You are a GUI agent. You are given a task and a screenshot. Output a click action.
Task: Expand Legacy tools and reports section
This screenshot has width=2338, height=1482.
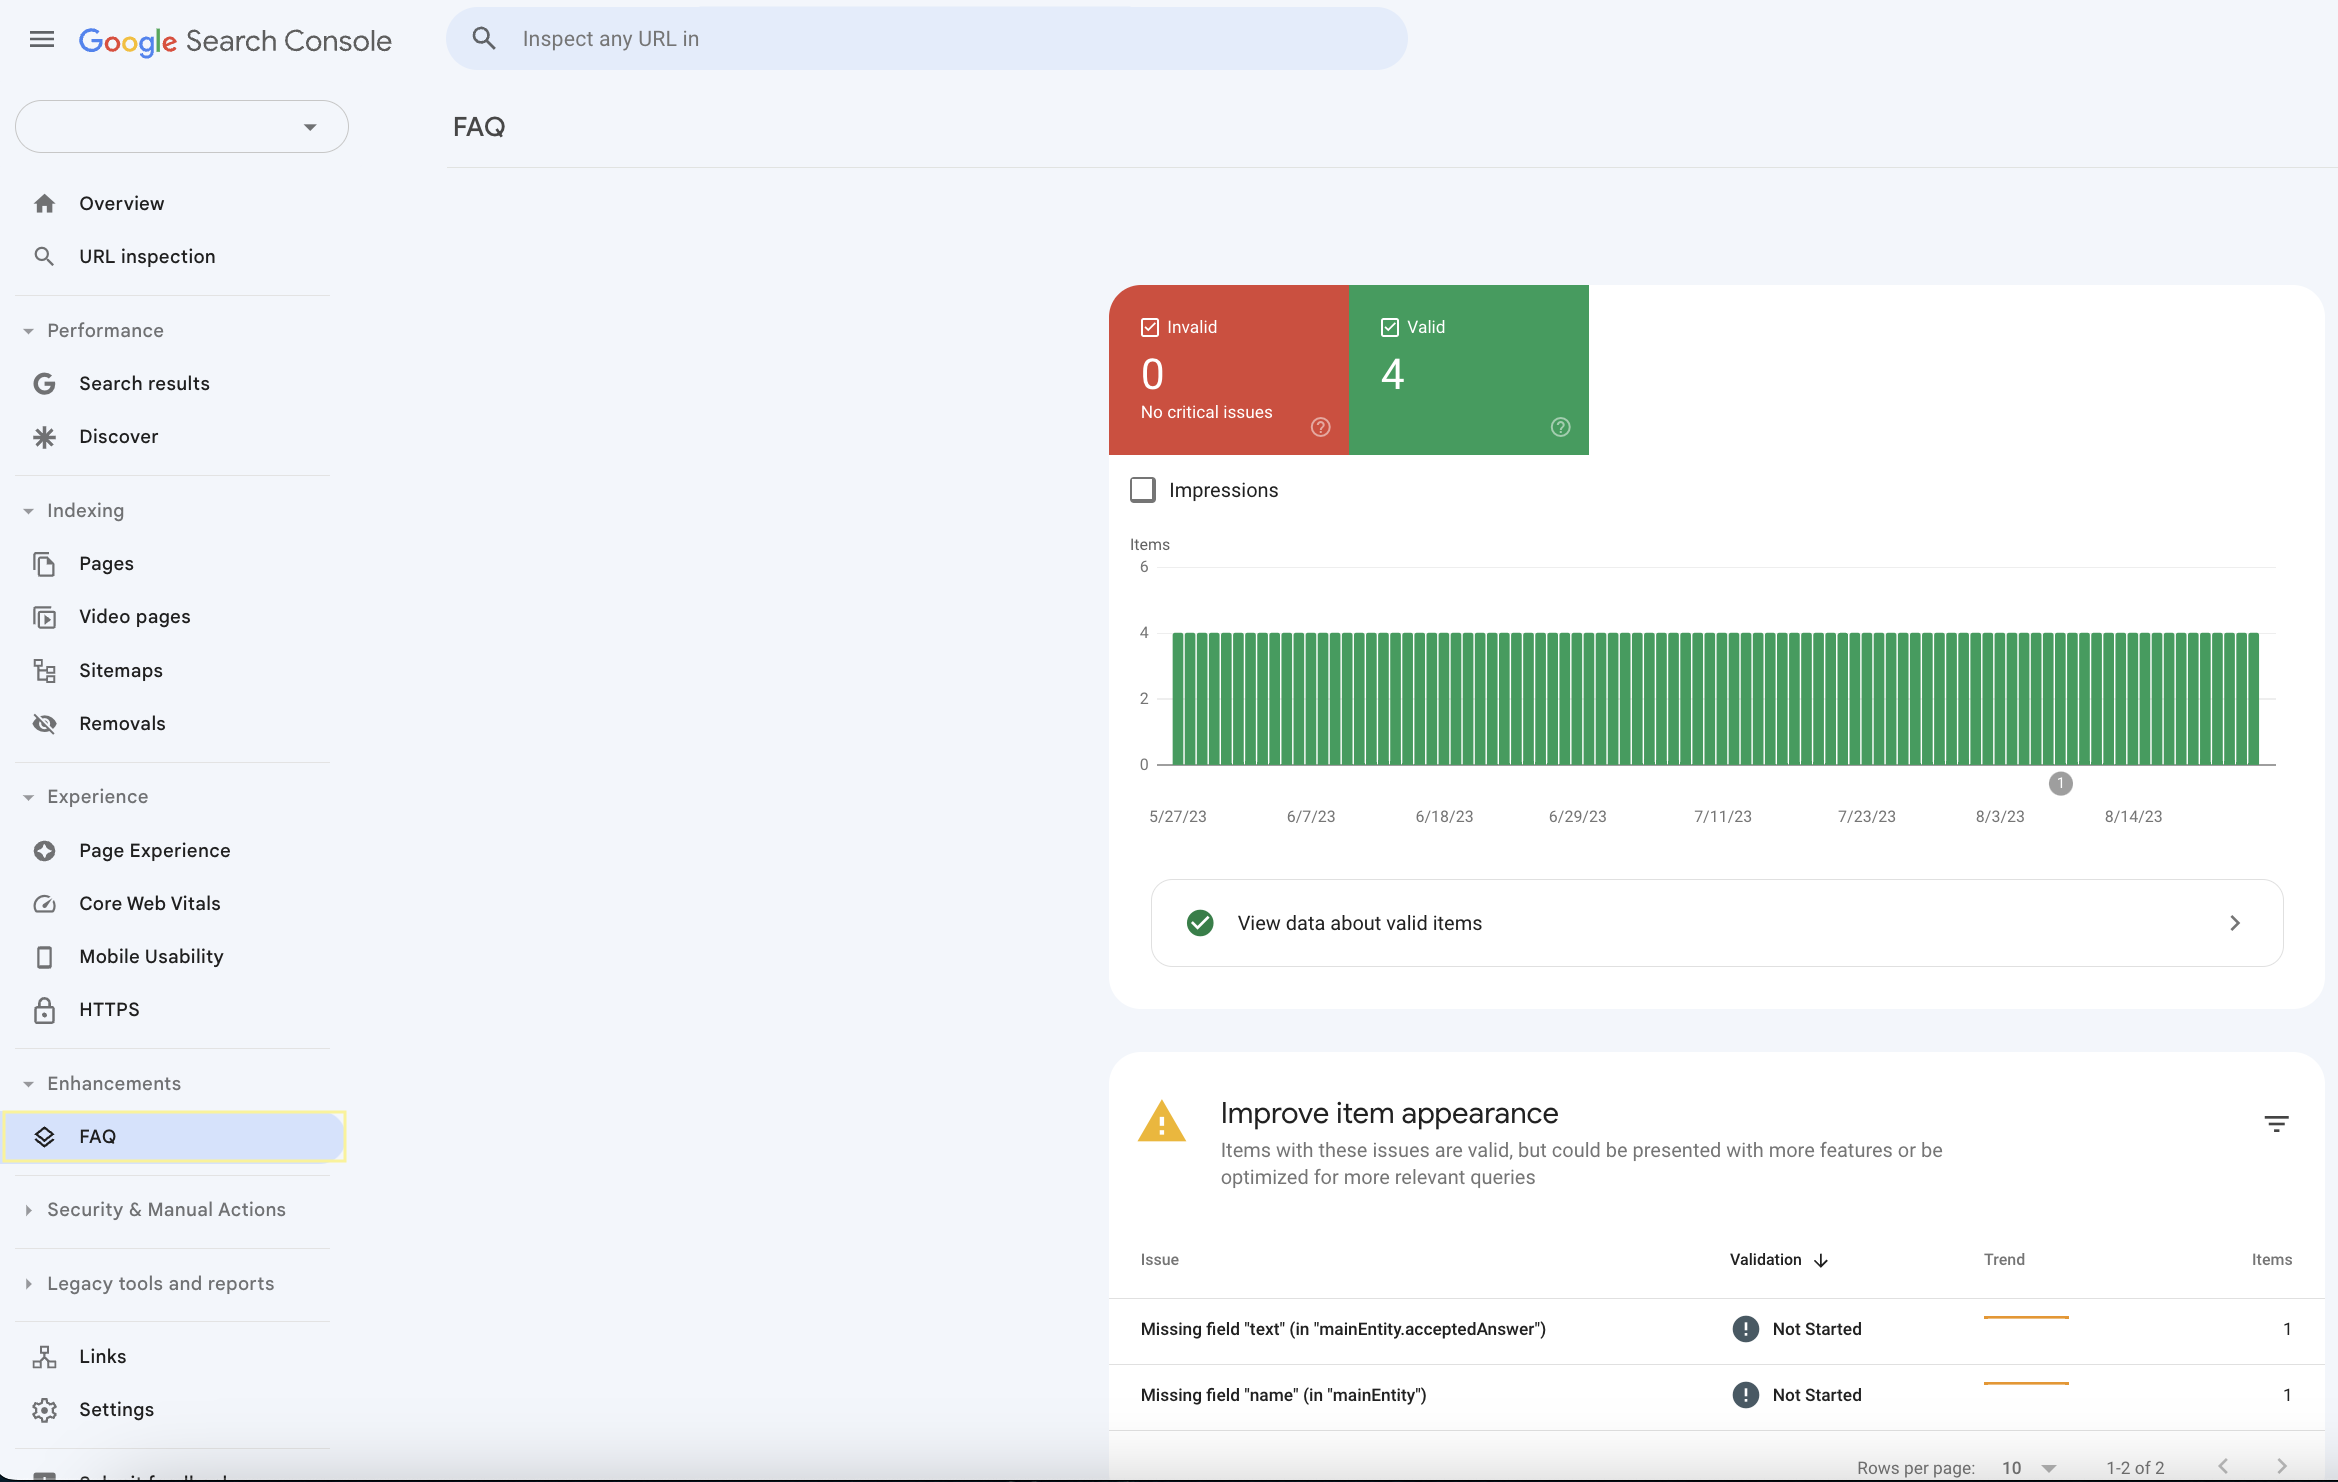(28, 1284)
